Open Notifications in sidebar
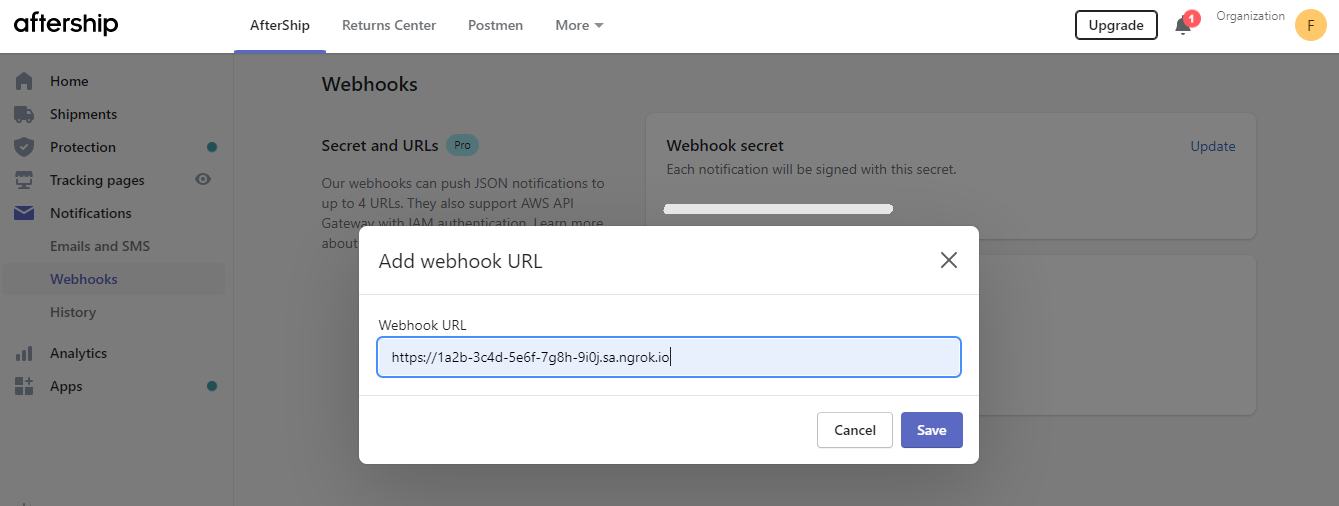This screenshot has height=506, width=1339. pyautogui.click(x=91, y=213)
